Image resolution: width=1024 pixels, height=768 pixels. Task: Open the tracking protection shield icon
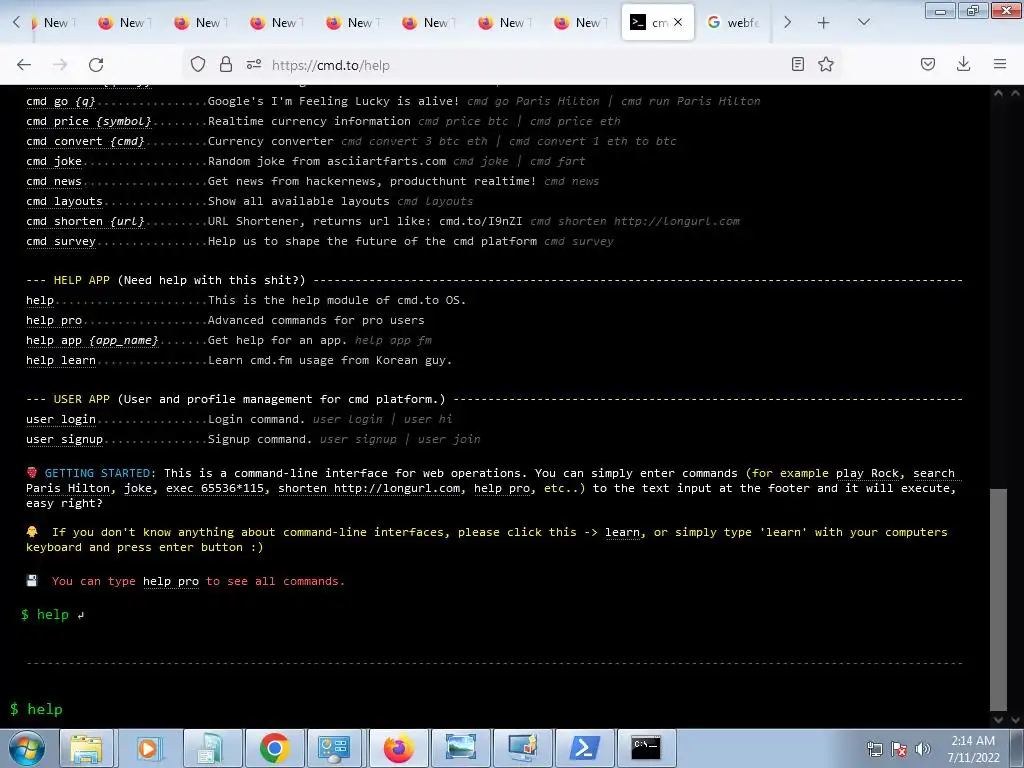tap(198, 65)
